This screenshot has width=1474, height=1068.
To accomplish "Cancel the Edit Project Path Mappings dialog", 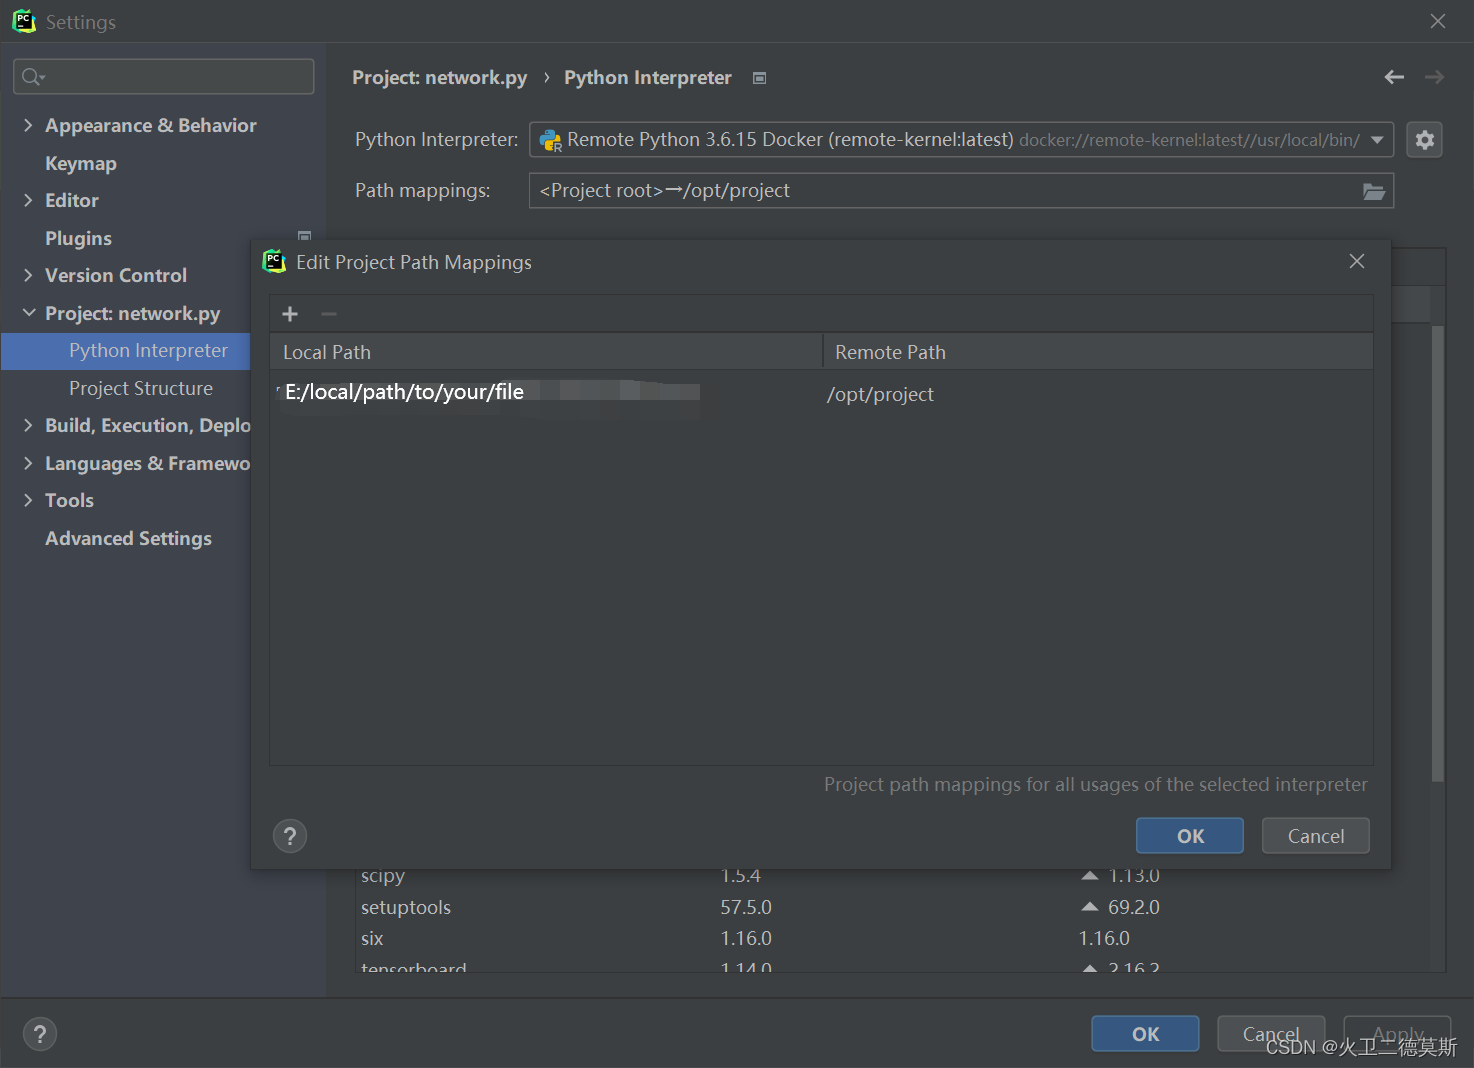I will (1315, 835).
